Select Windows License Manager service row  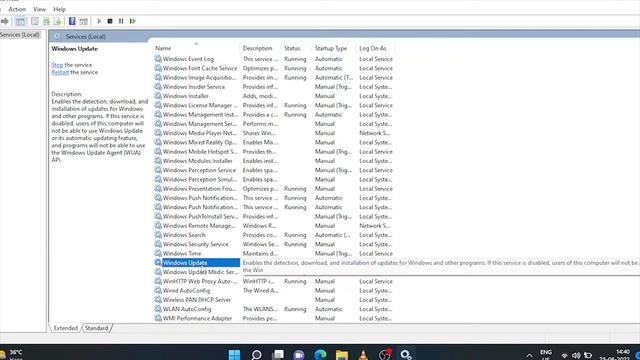click(x=273, y=105)
